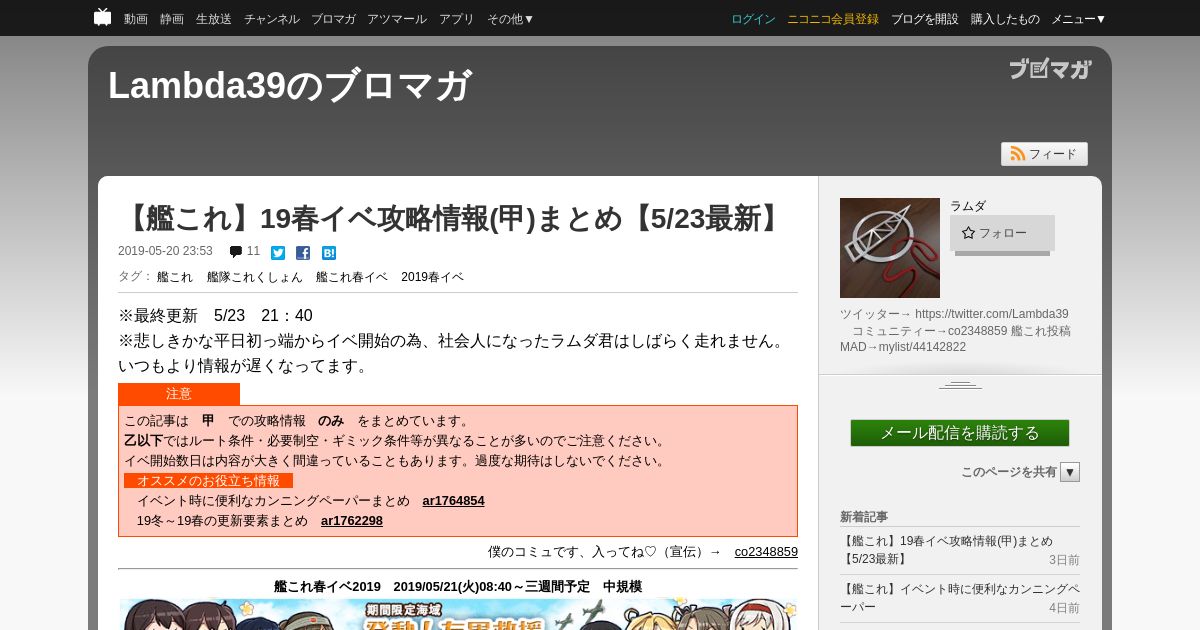
Task: Click オススメのお役立ち情報 label
Action: 208,481
